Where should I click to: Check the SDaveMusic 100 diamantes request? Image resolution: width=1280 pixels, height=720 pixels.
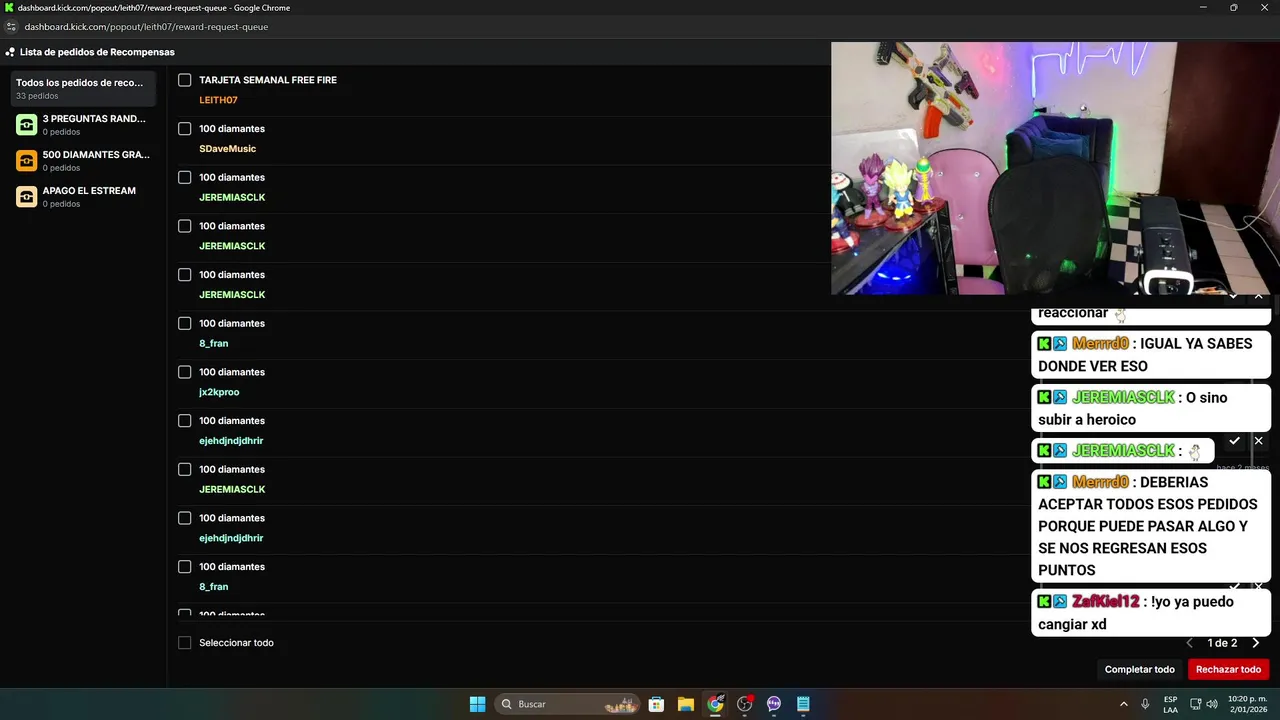click(185, 129)
